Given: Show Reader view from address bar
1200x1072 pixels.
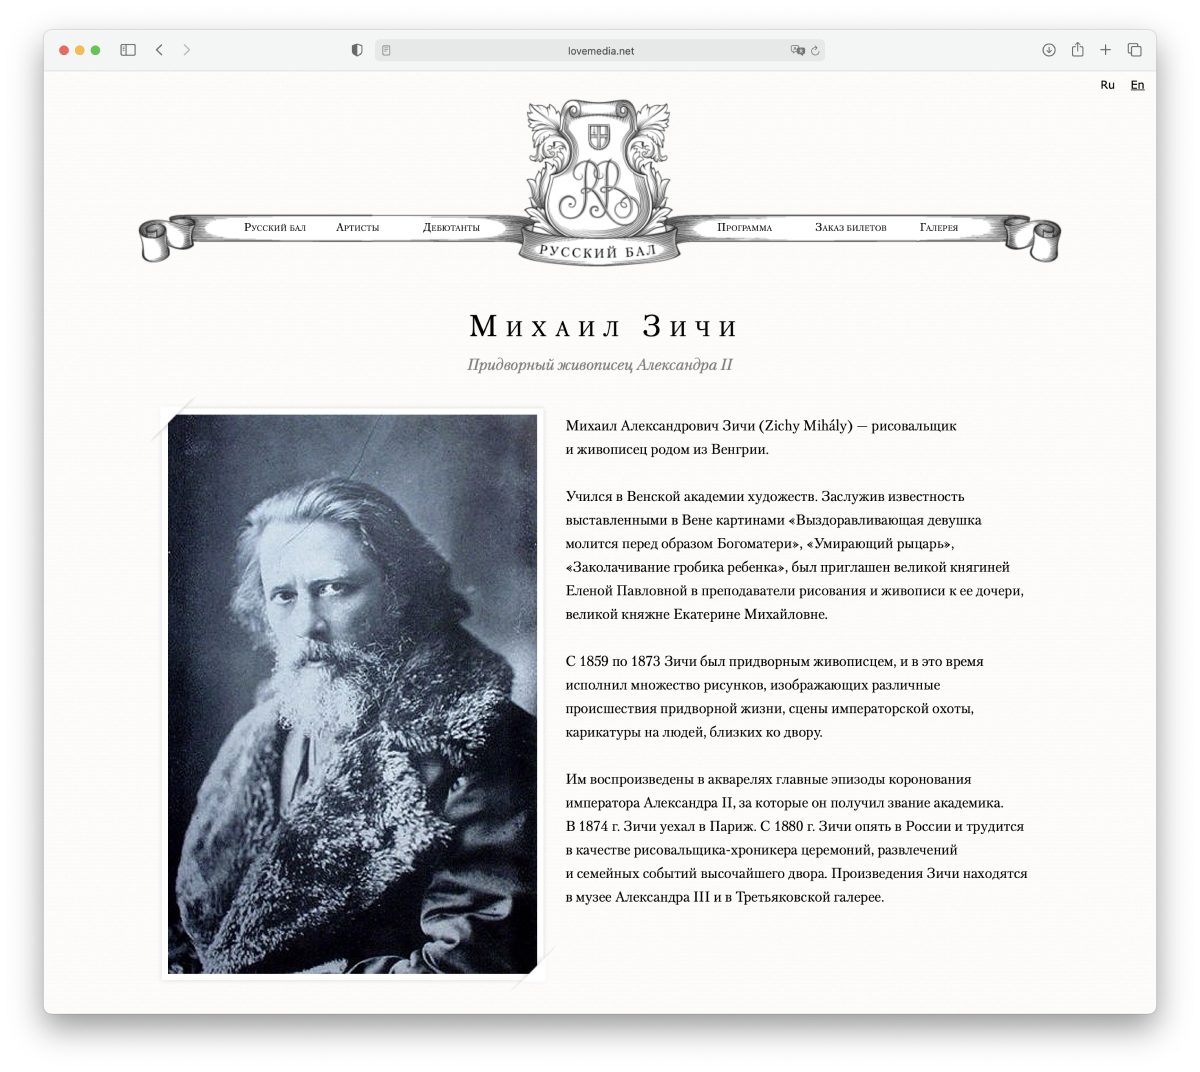Looking at the screenshot, I should (x=387, y=50).
